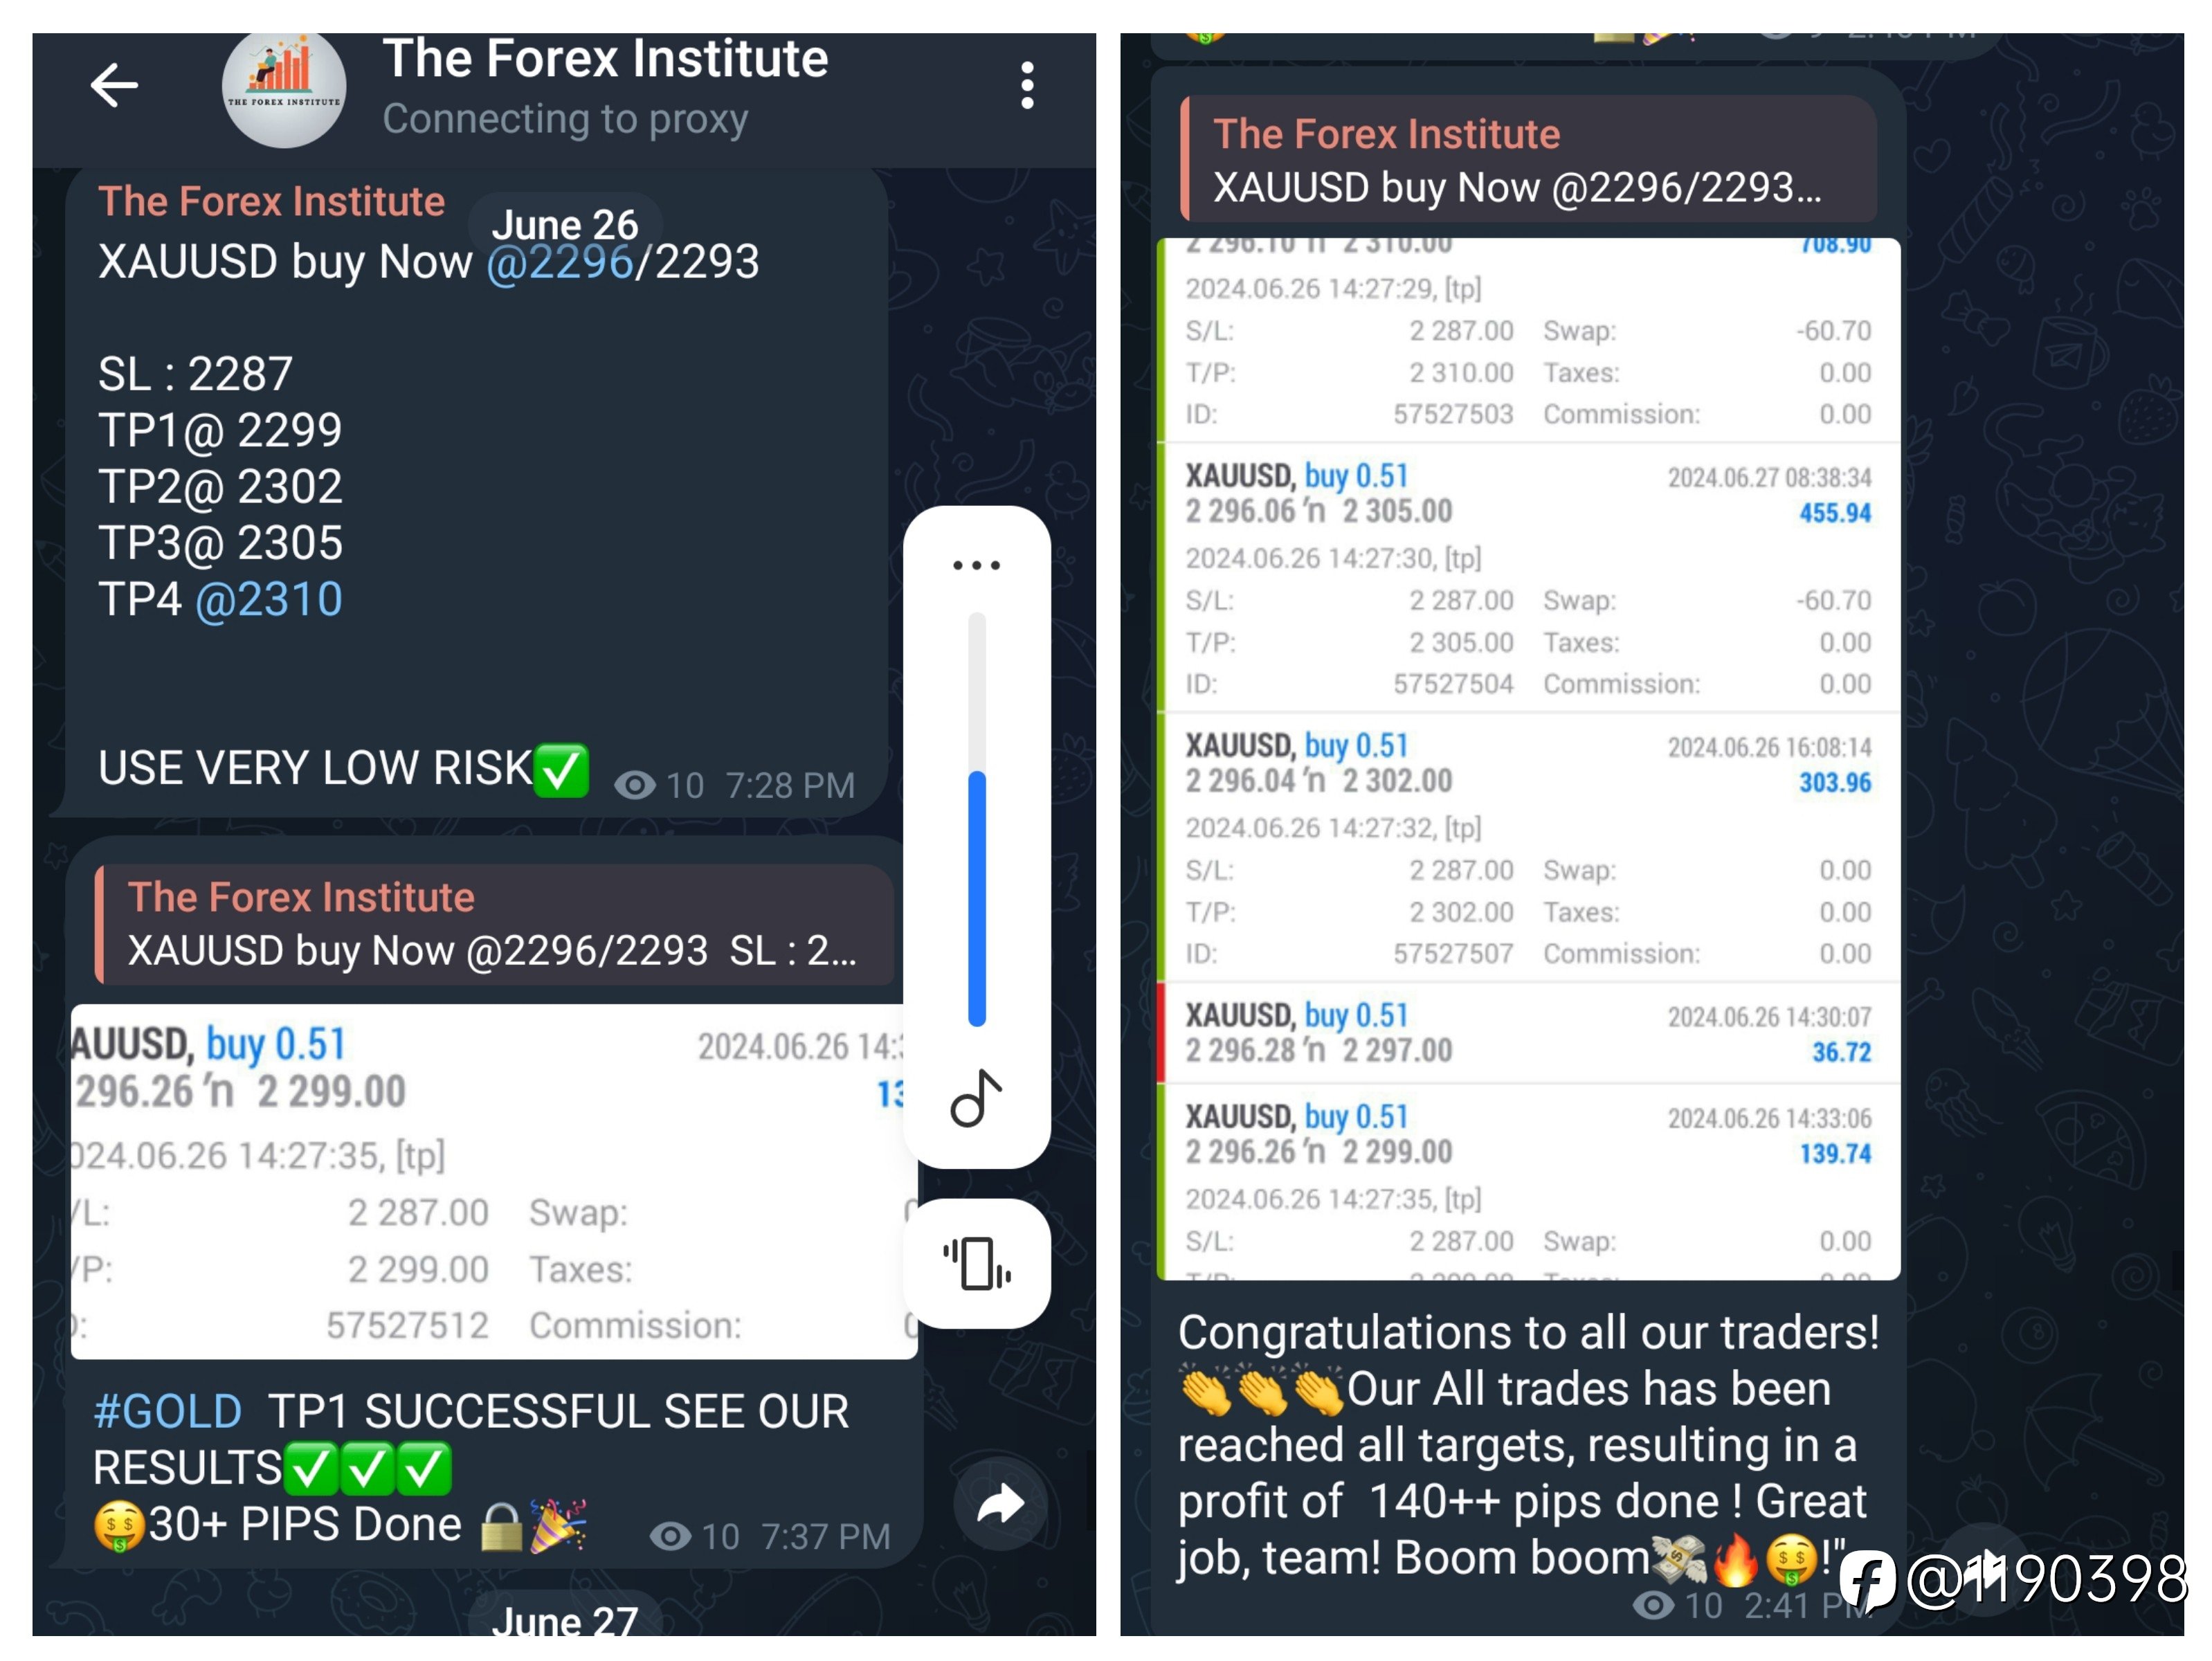Screen dimensions: 2212x1661
Task: Open the quoted reply in right chat
Action: [1528, 160]
